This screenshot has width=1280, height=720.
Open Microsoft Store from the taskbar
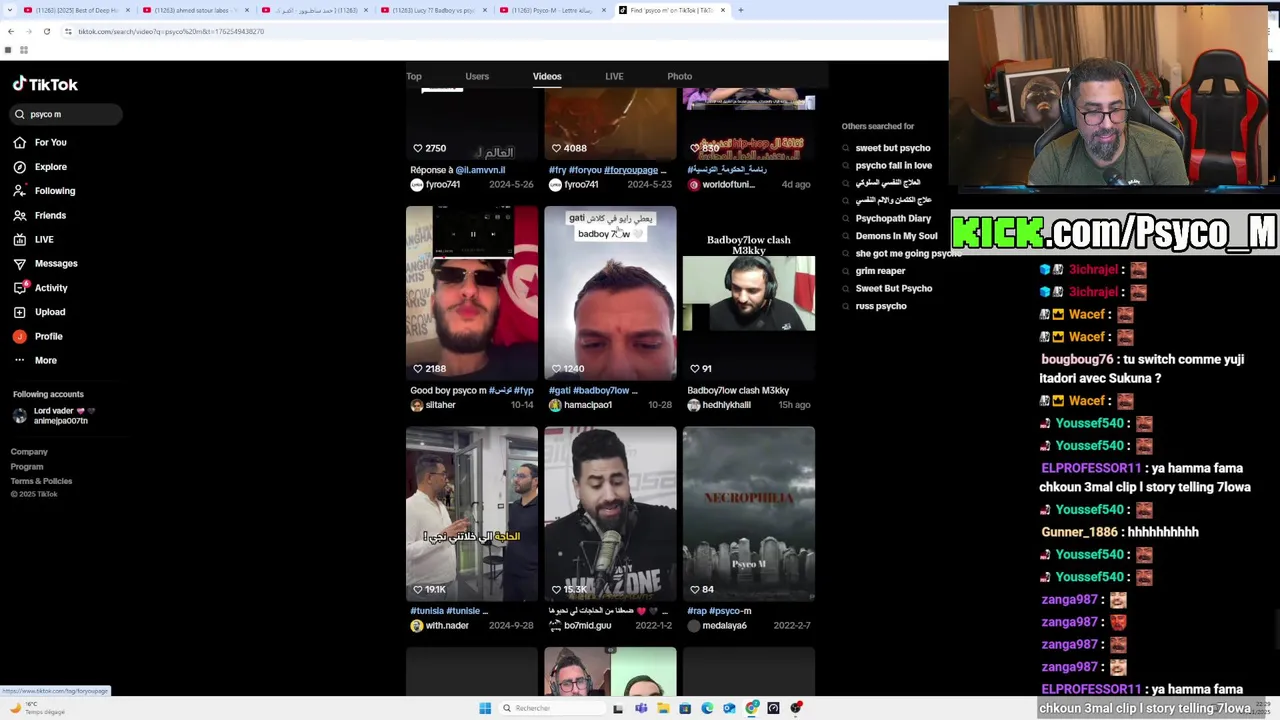click(685, 708)
